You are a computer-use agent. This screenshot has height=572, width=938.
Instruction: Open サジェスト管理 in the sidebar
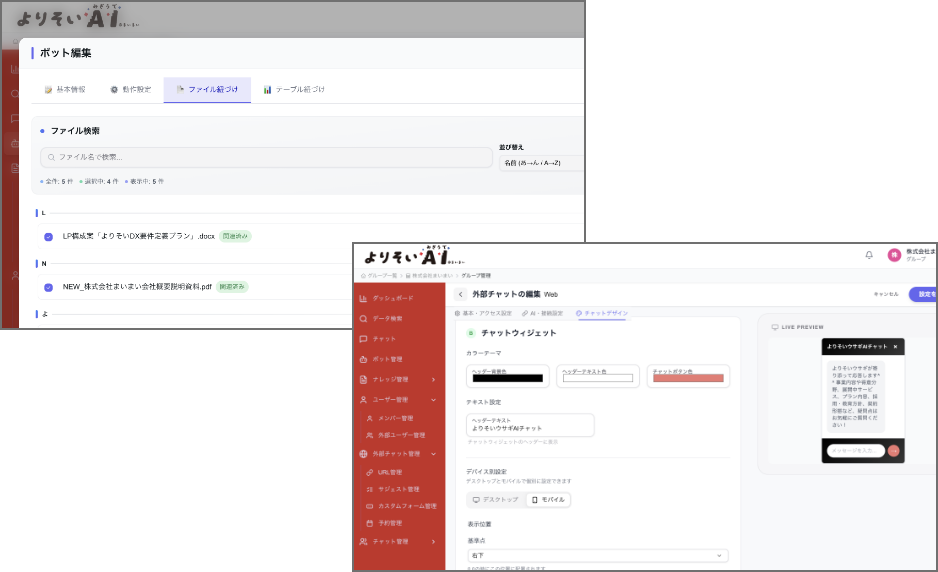point(399,489)
